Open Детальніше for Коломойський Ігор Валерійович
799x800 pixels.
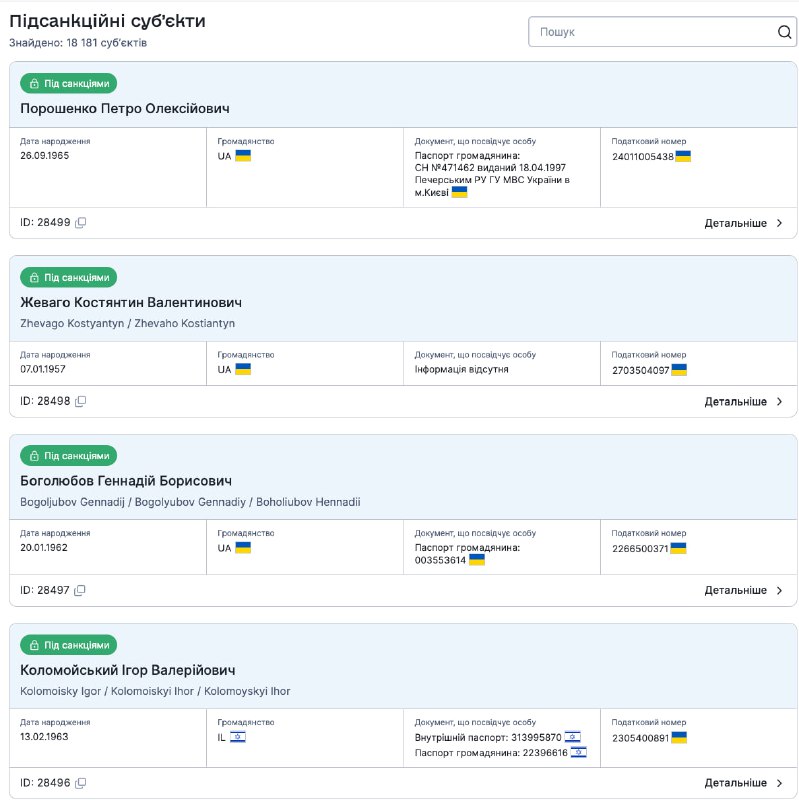[743, 783]
